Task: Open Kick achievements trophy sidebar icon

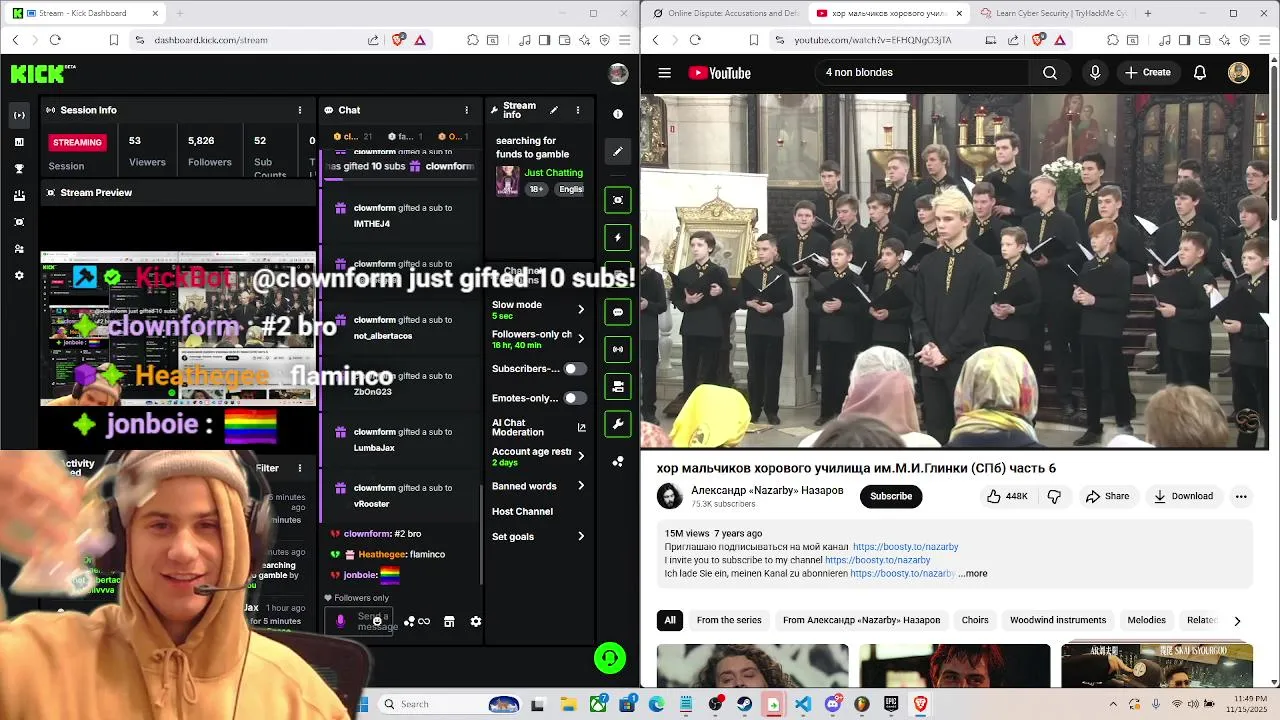Action: point(19,169)
